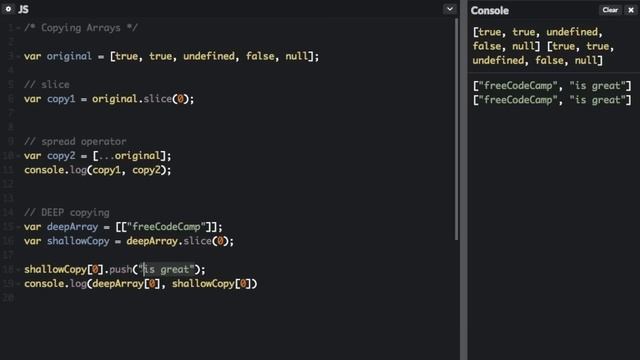640x360 pixels.
Task: Click the "freeCodeCamp" string in deepArray line
Action: pyautogui.click(x=166, y=227)
